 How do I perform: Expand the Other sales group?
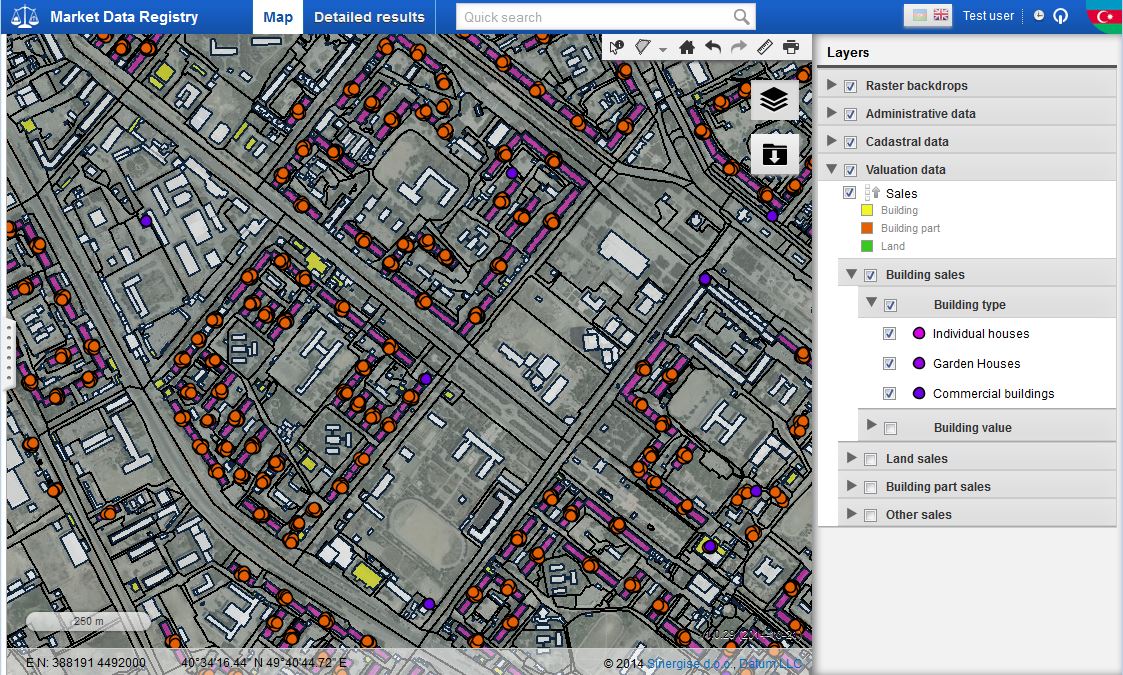click(851, 513)
